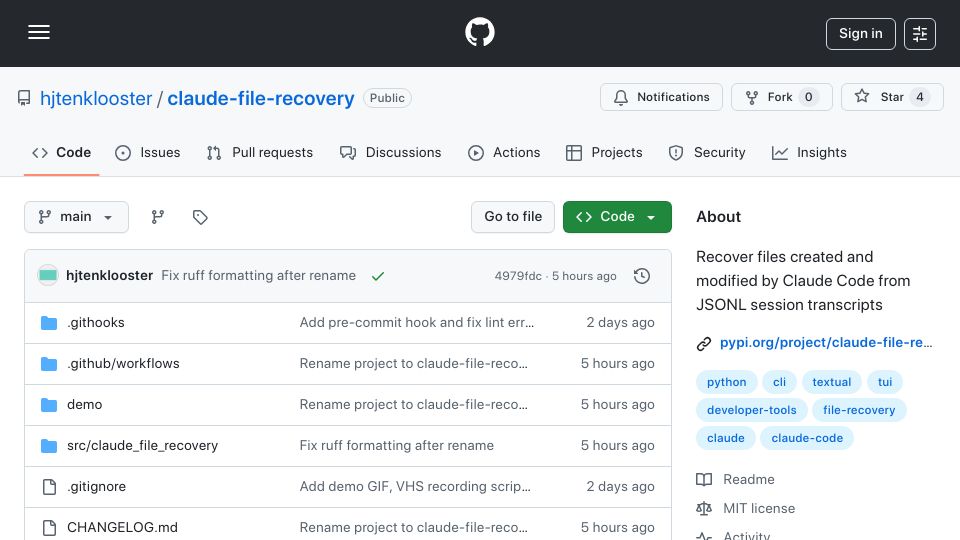Click the .gitignore file icon
This screenshot has width=960, height=540.
49,487
